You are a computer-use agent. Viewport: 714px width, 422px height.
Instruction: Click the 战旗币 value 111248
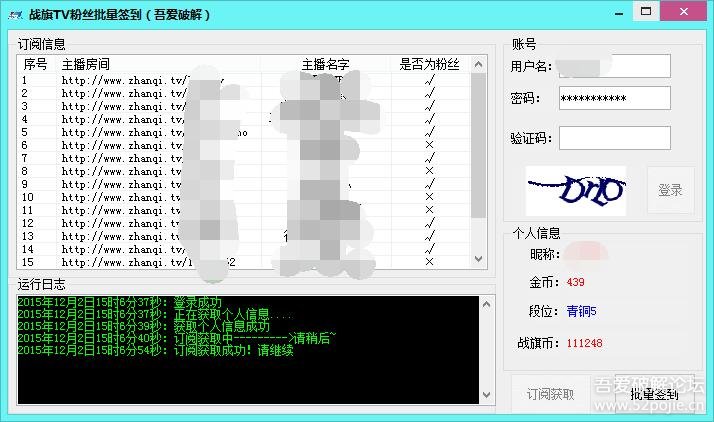pos(585,343)
